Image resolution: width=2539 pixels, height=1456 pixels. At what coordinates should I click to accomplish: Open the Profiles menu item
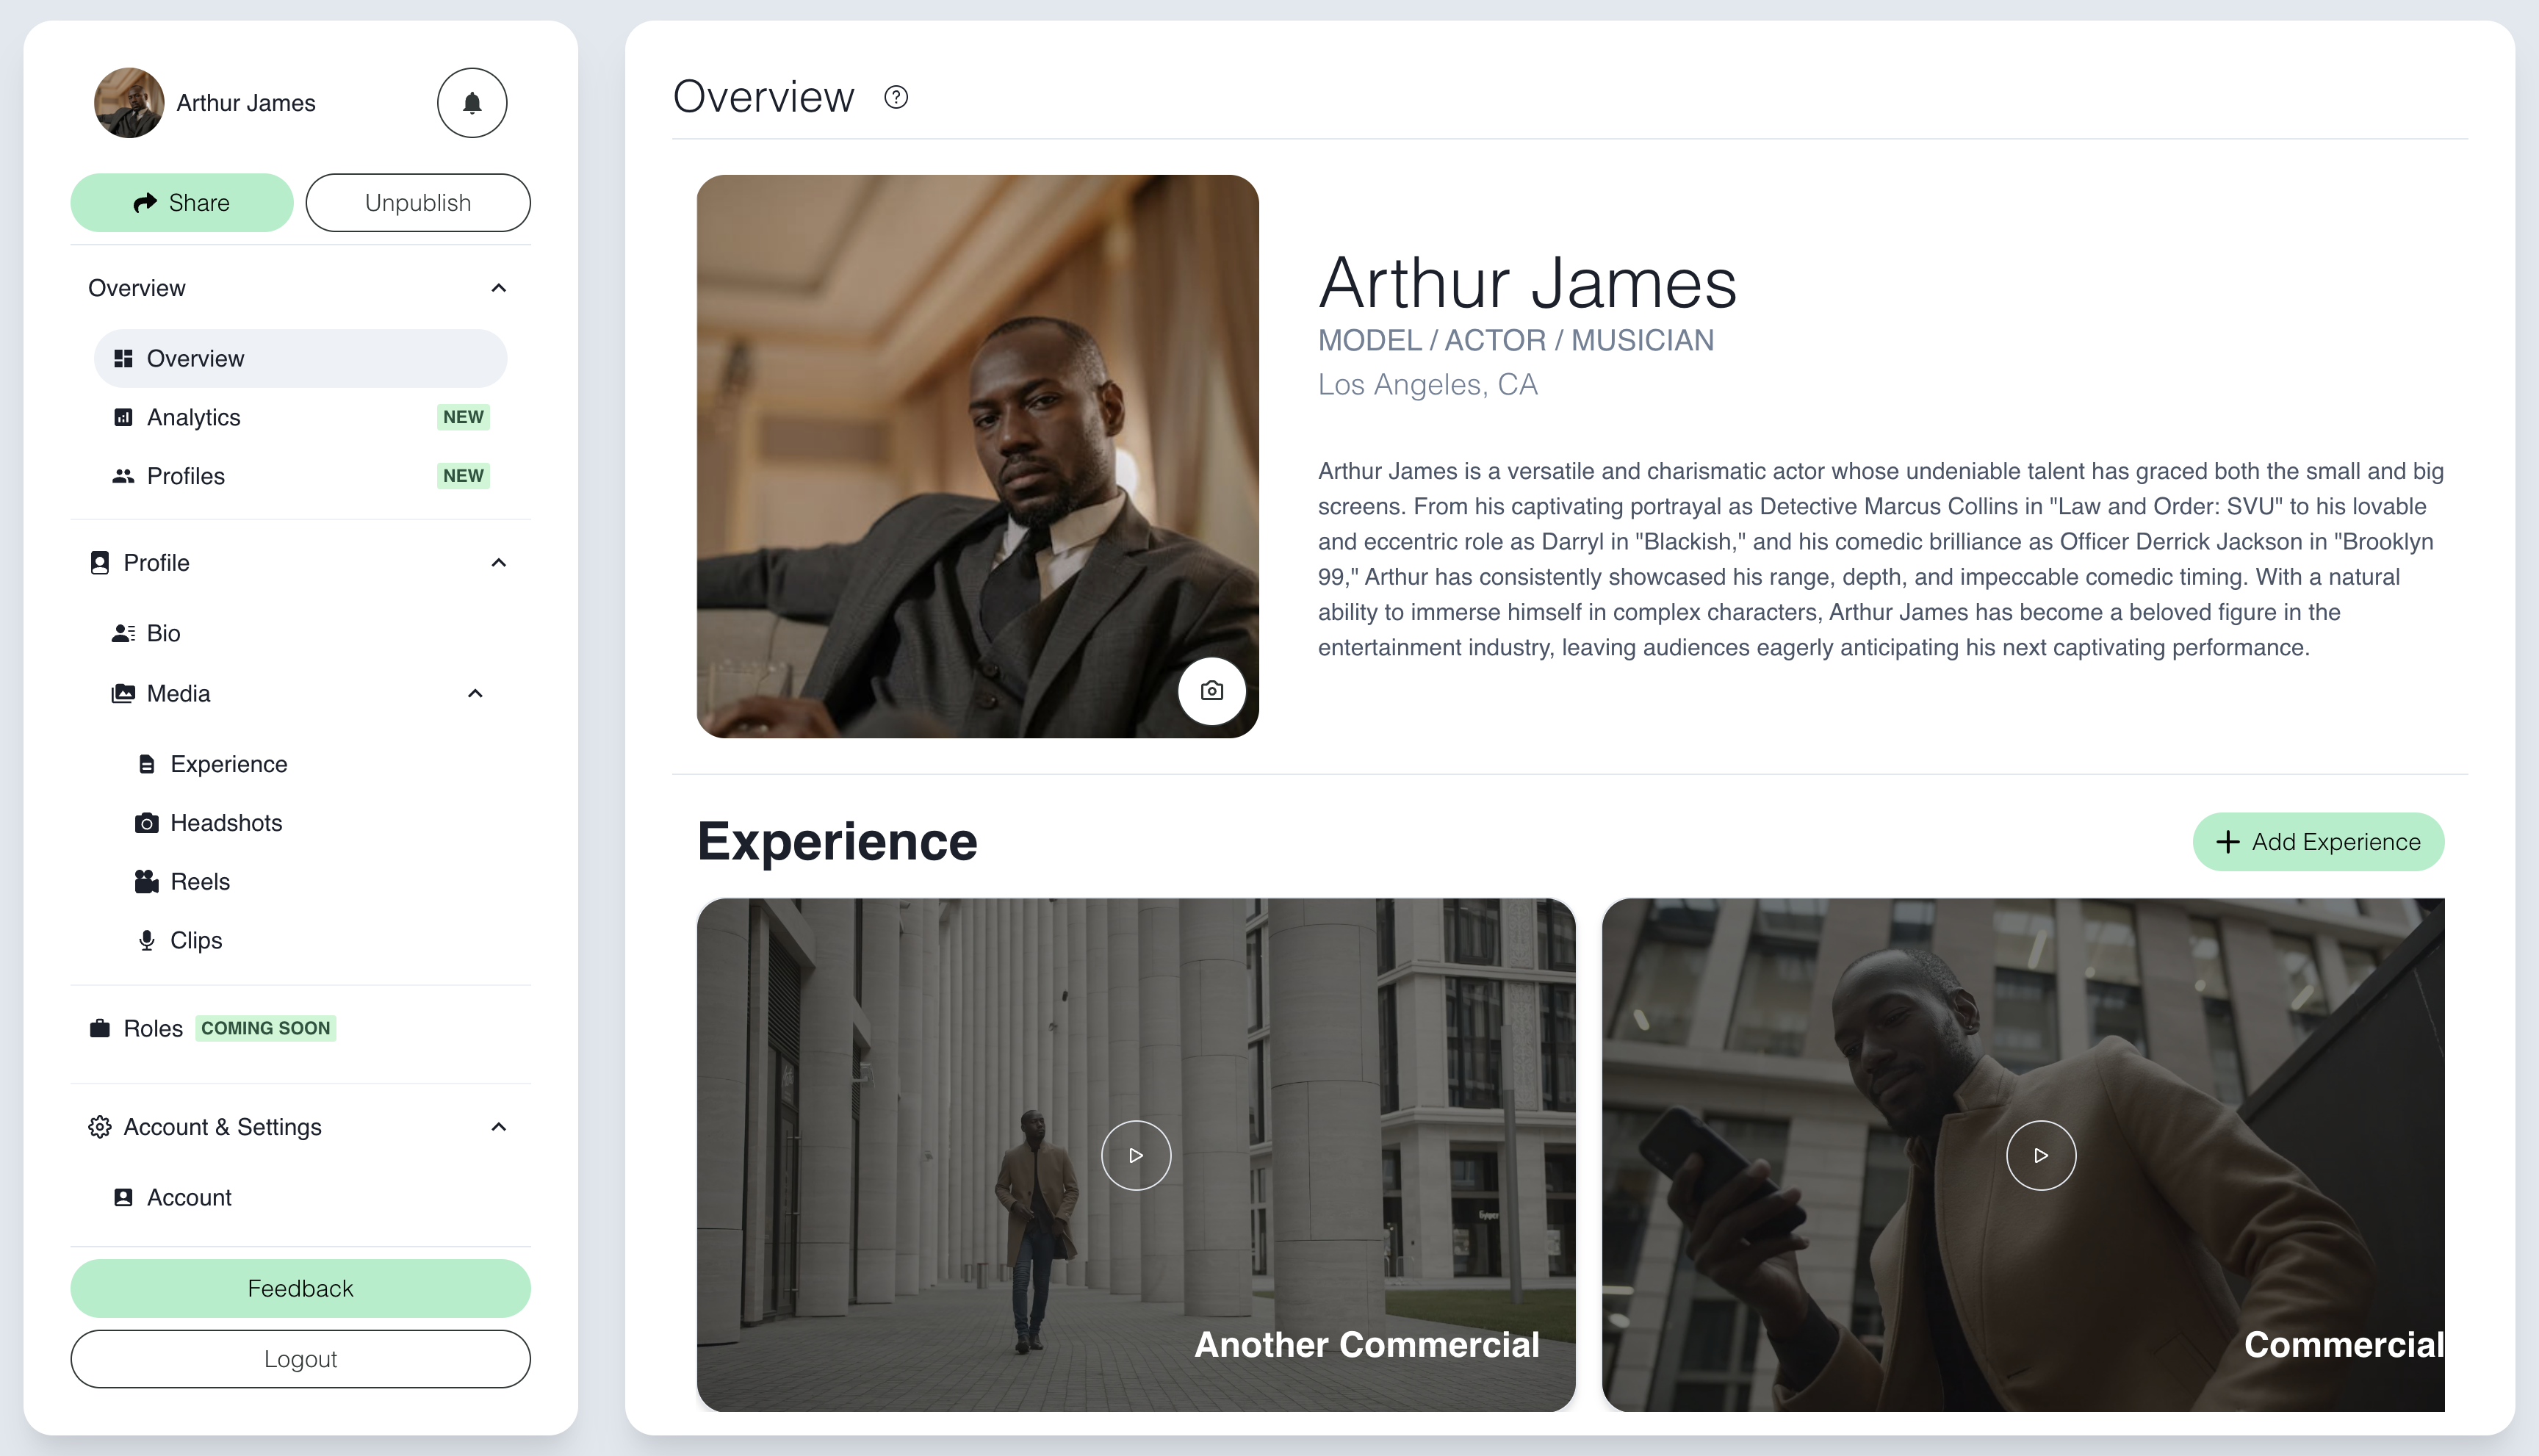pyautogui.click(x=186, y=476)
